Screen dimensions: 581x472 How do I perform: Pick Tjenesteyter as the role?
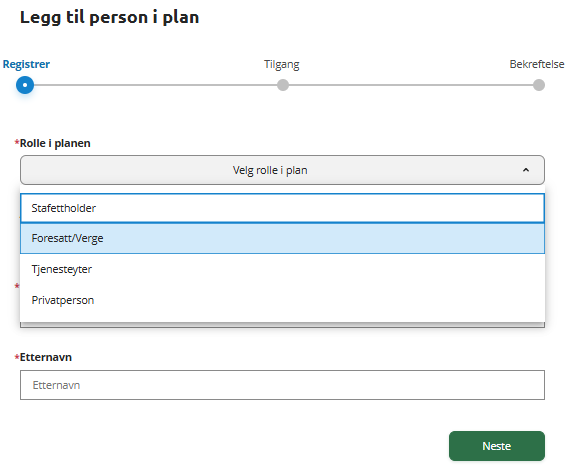click(x=282, y=269)
